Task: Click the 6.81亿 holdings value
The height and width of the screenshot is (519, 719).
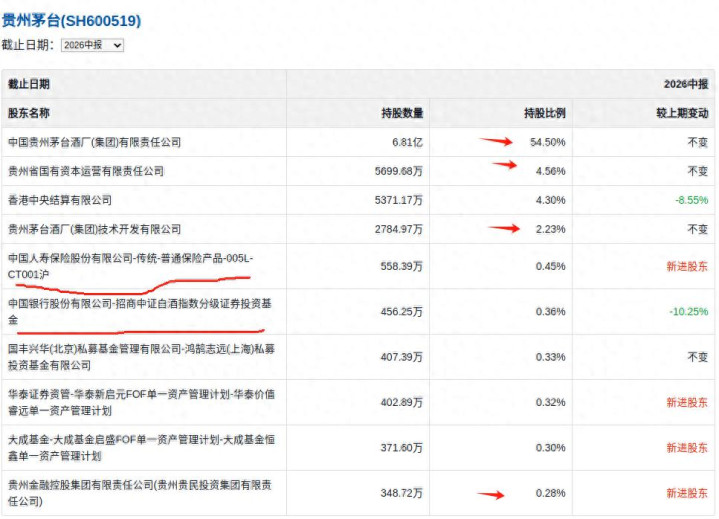Action: pos(407,142)
